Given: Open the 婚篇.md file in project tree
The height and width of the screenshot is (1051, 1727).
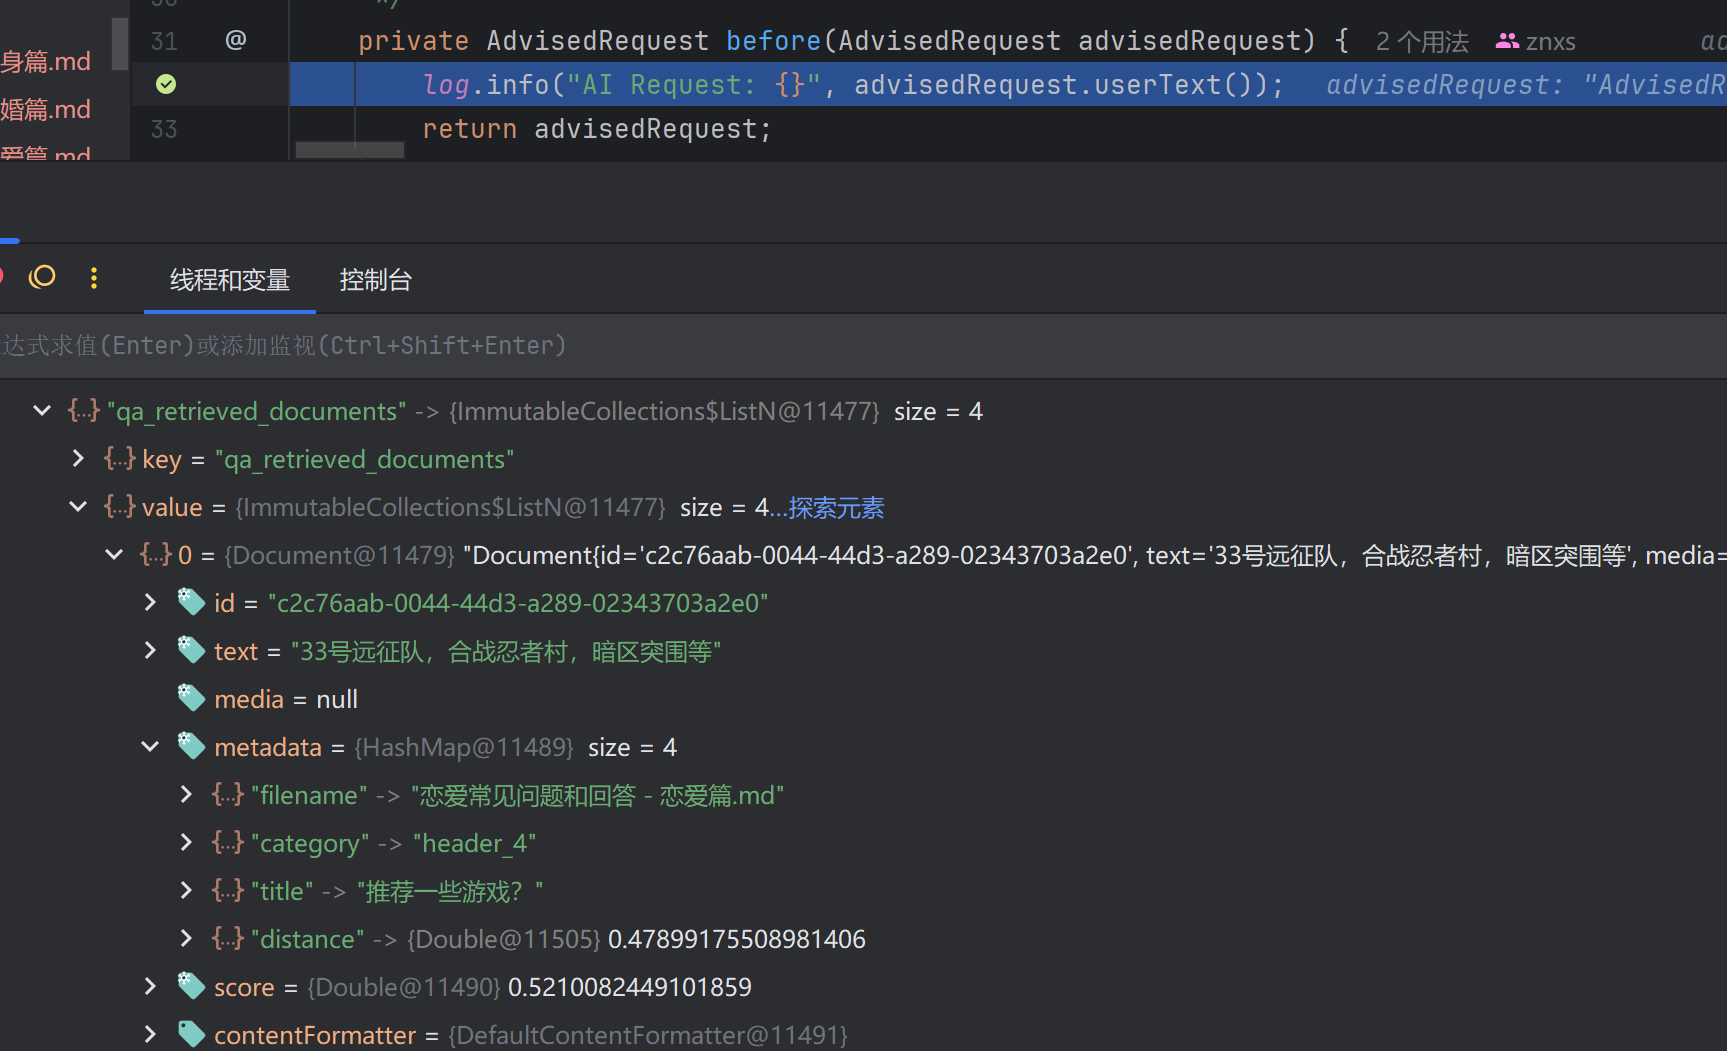Looking at the screenshot, I should click(46, 109).
